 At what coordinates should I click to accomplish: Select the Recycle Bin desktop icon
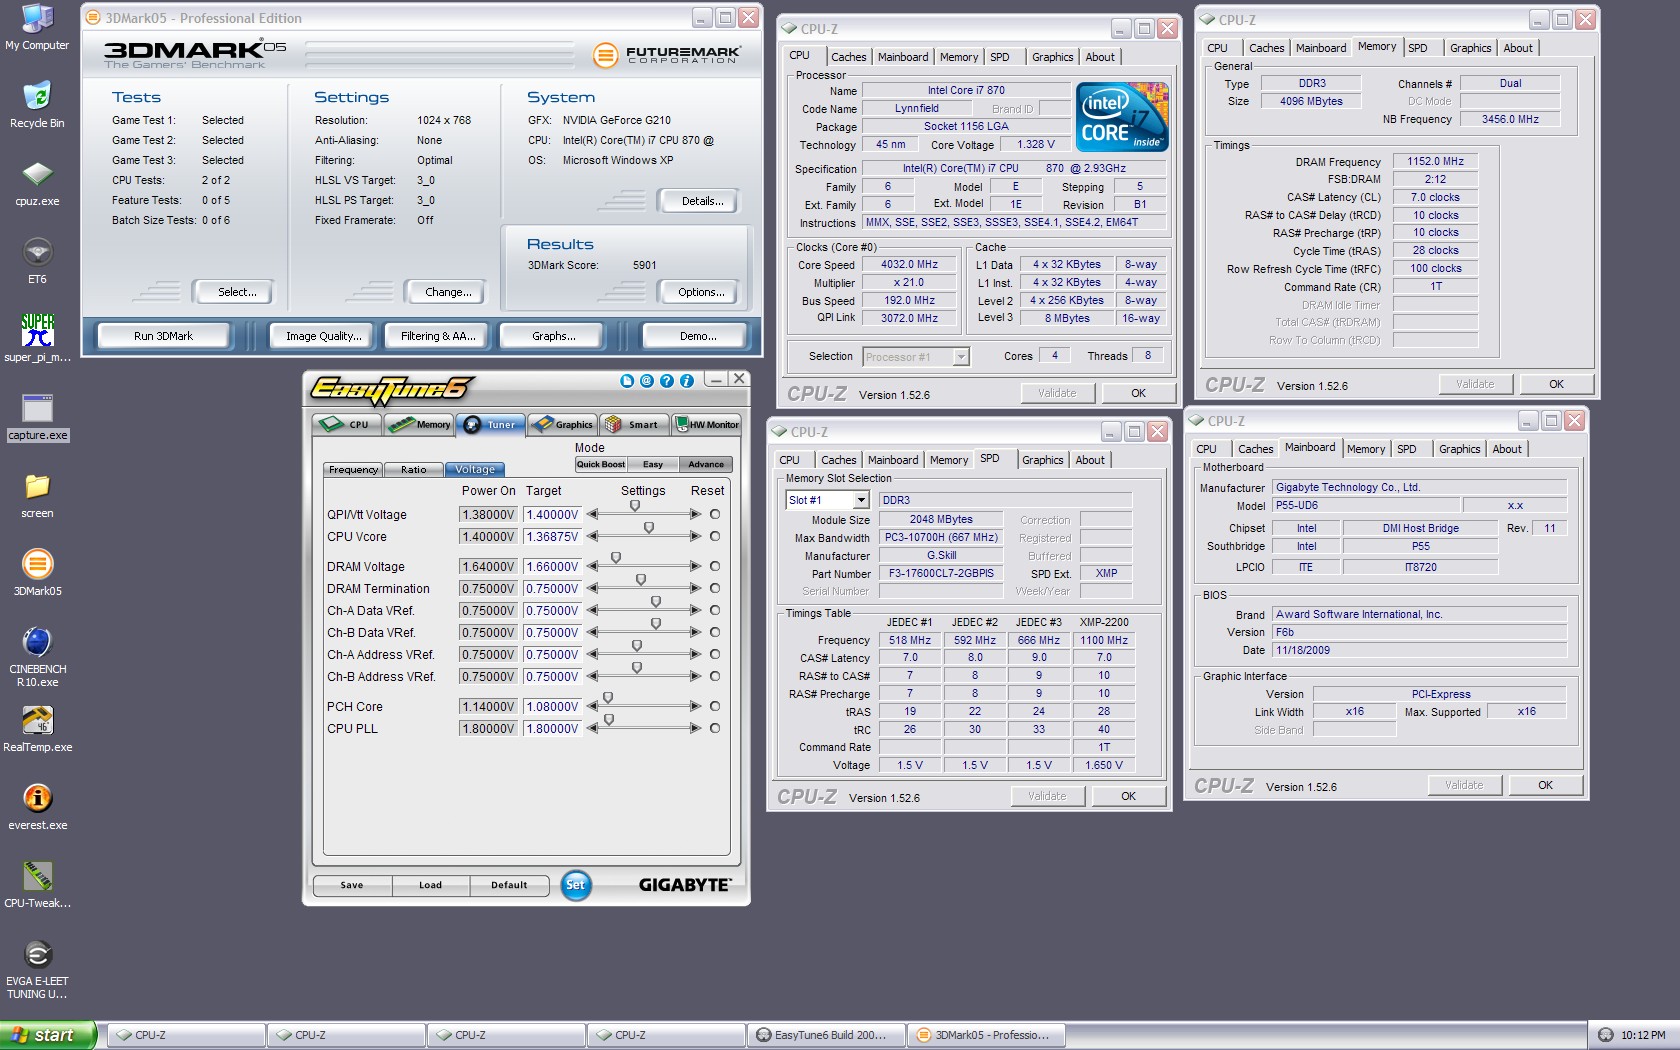[x=37, y=105]
